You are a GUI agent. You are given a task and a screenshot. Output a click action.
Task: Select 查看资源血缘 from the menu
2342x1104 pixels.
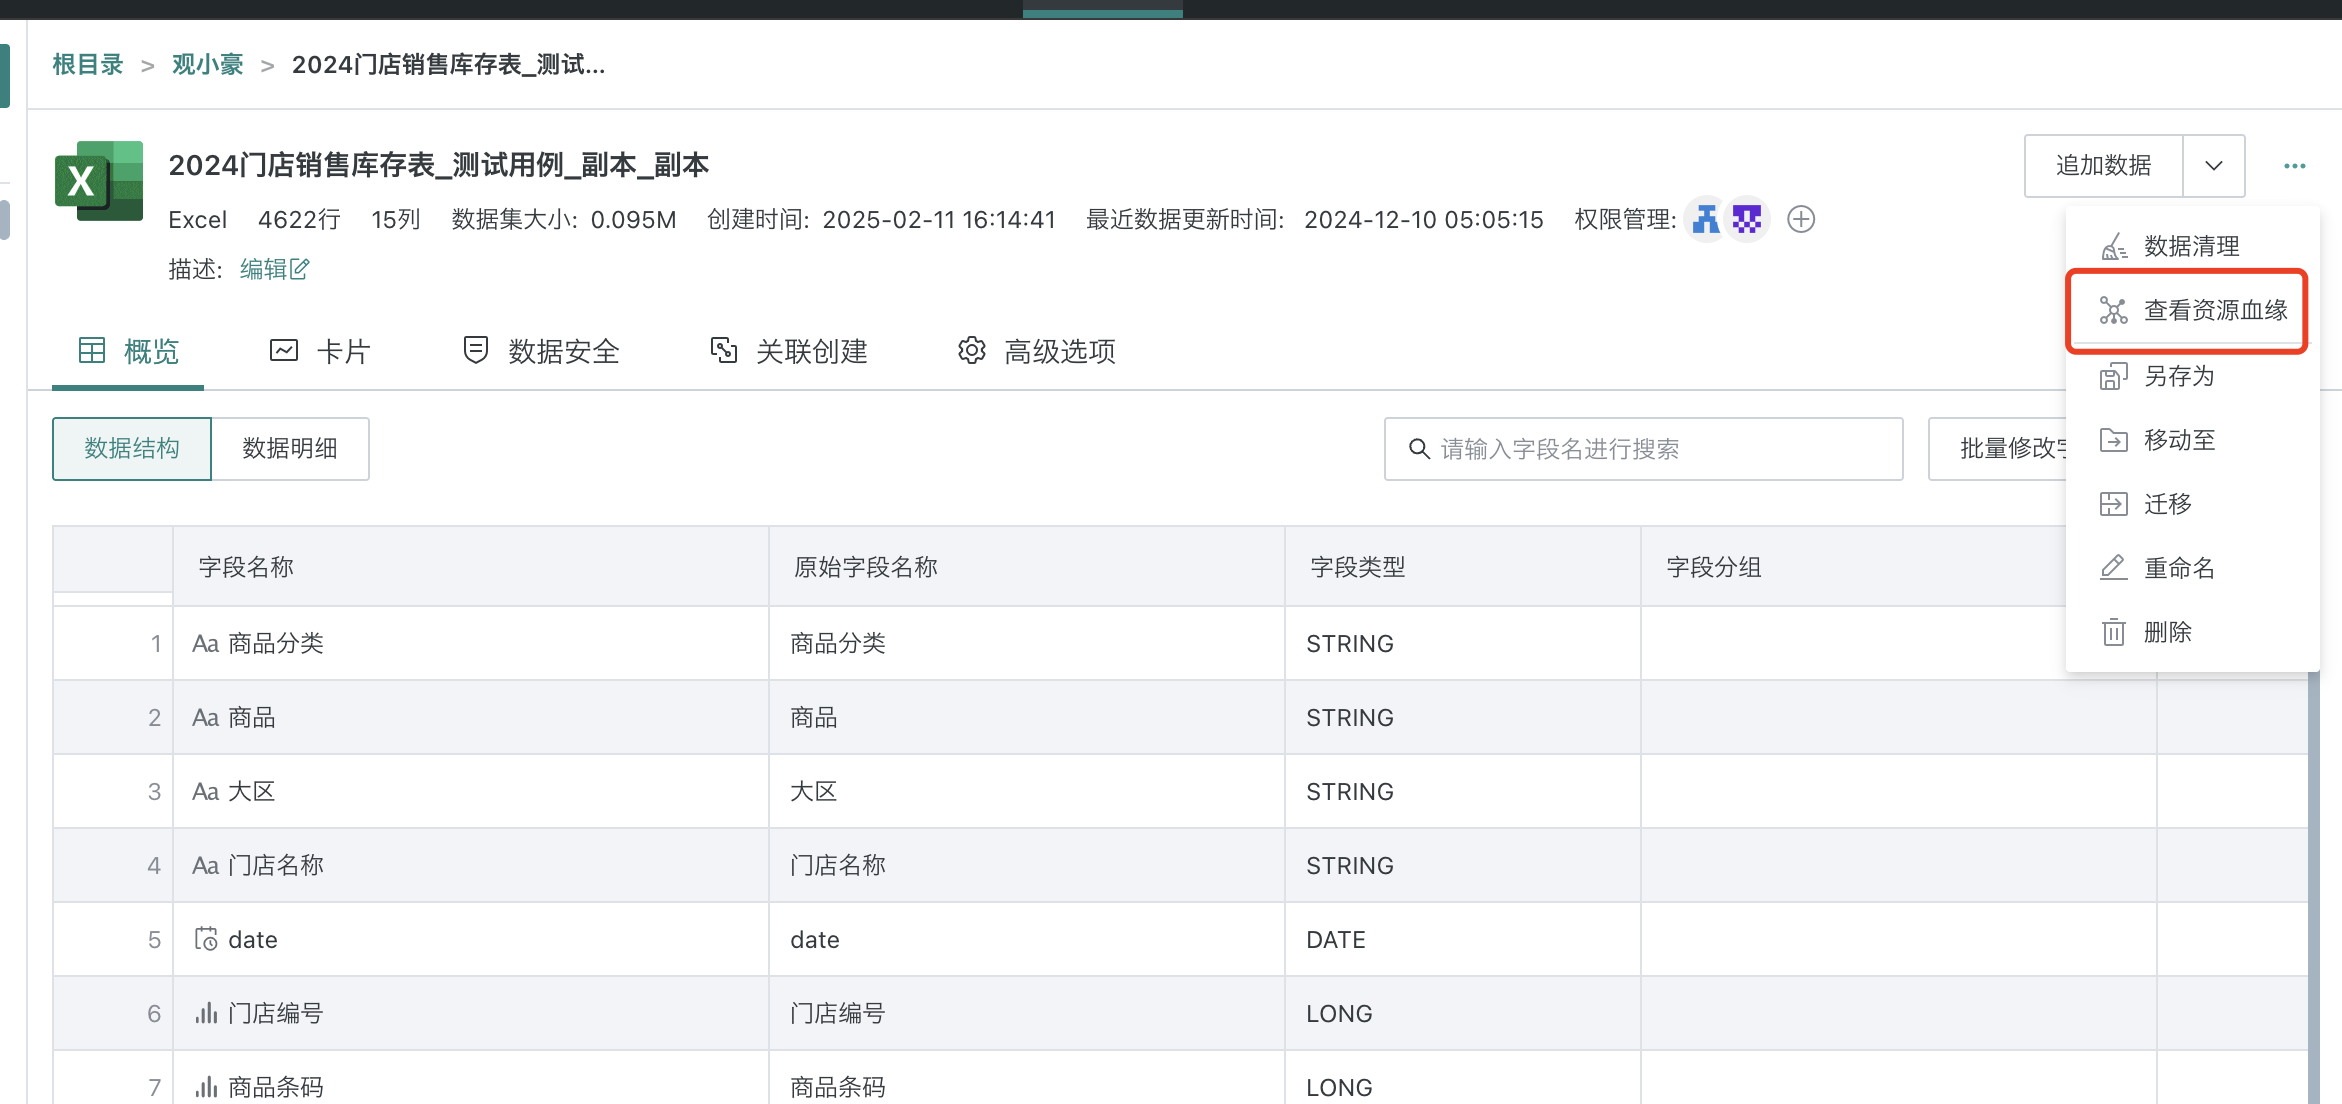pos(2214,310)
